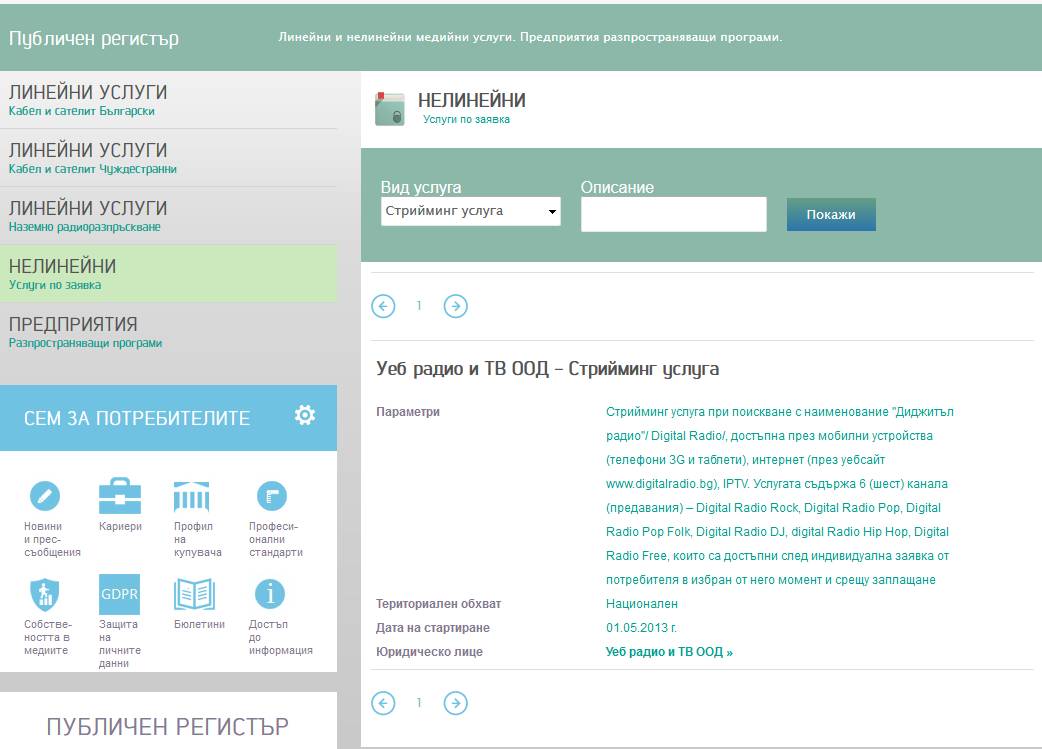The image size is (1042, 749).
Task: Go to next page using top arrow
Action: (x=456, y=306)
